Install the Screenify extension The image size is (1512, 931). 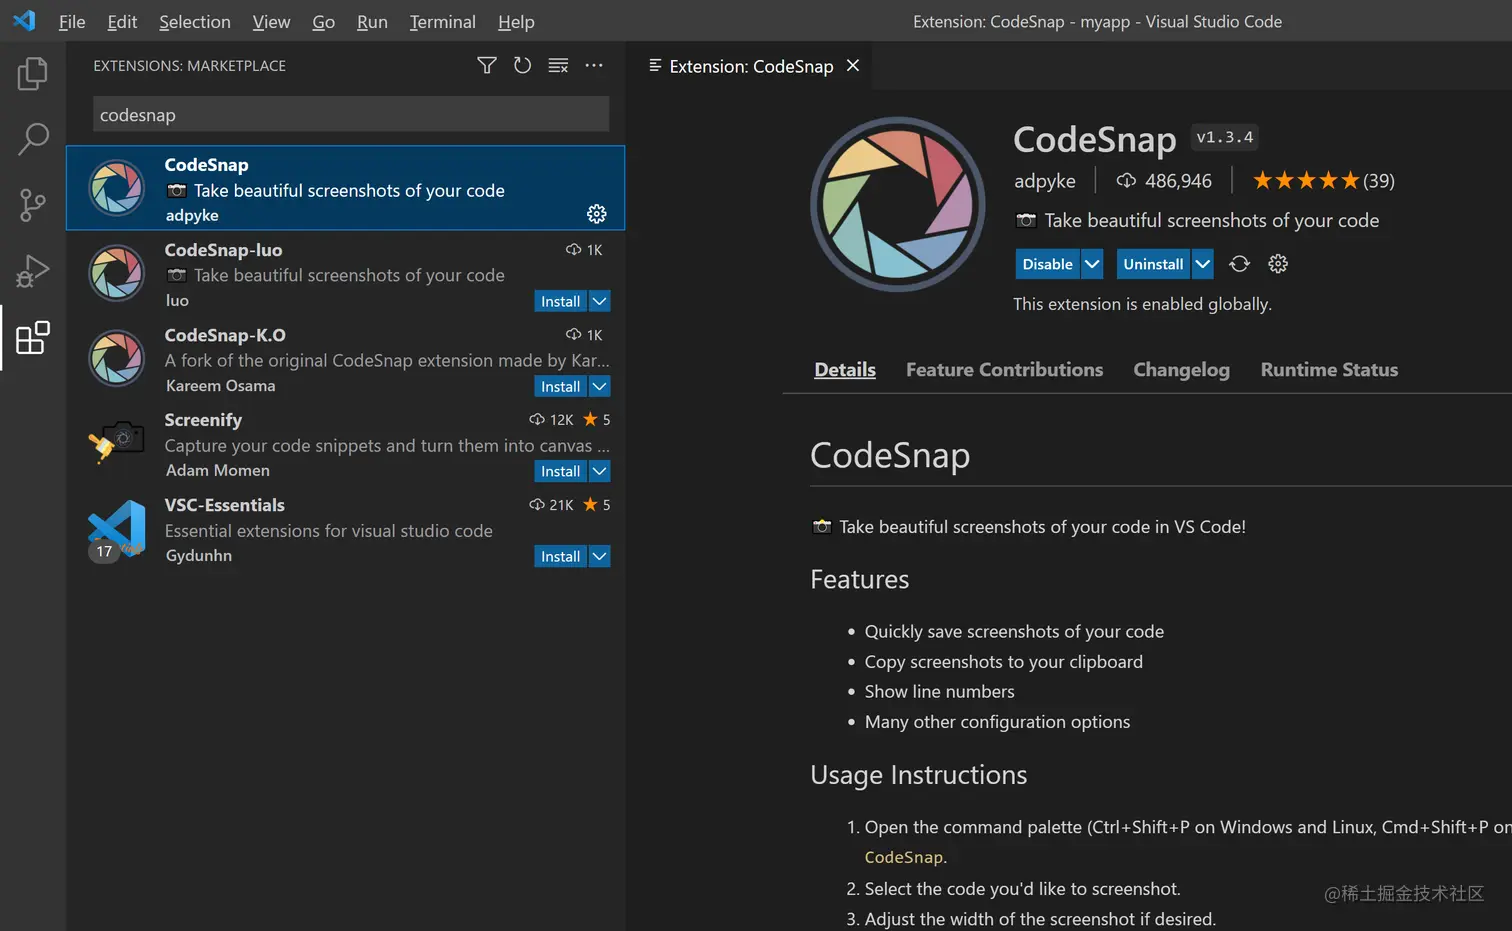click(560, 471)
